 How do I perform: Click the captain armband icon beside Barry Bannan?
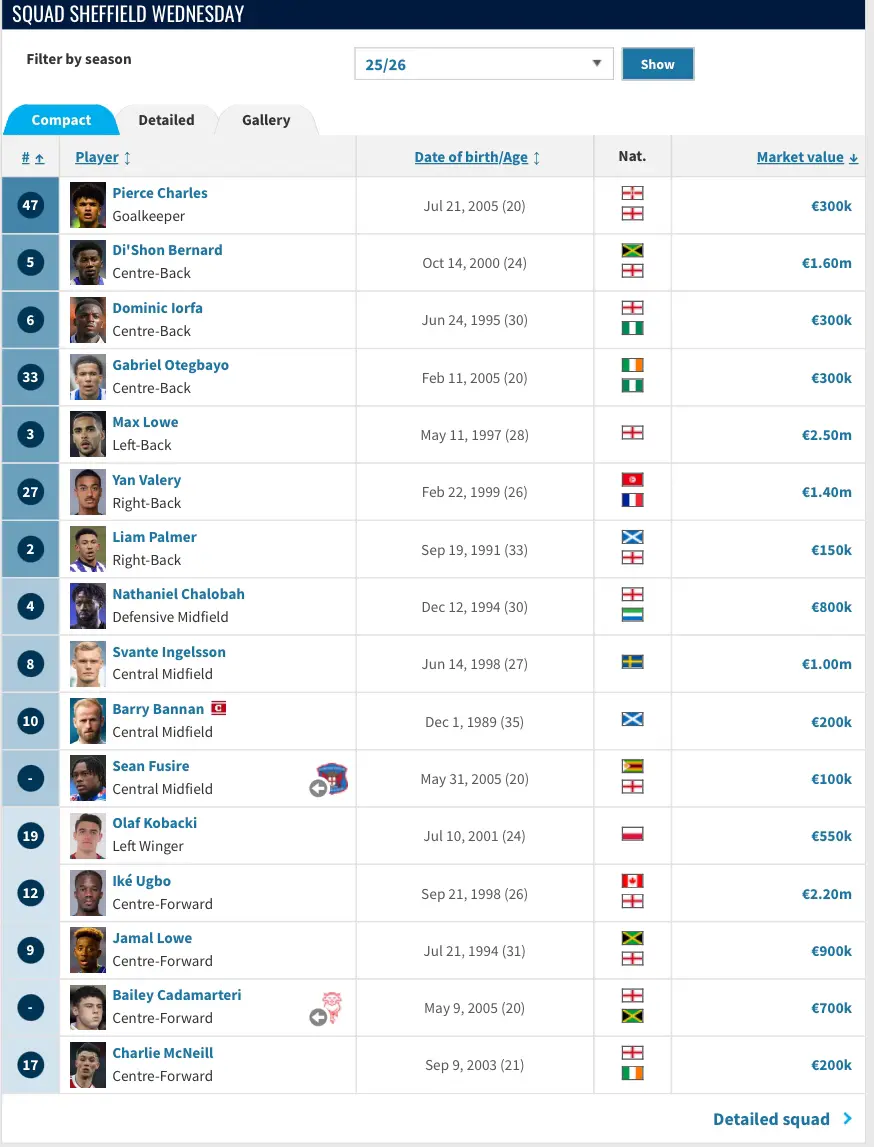pos(219,708)
